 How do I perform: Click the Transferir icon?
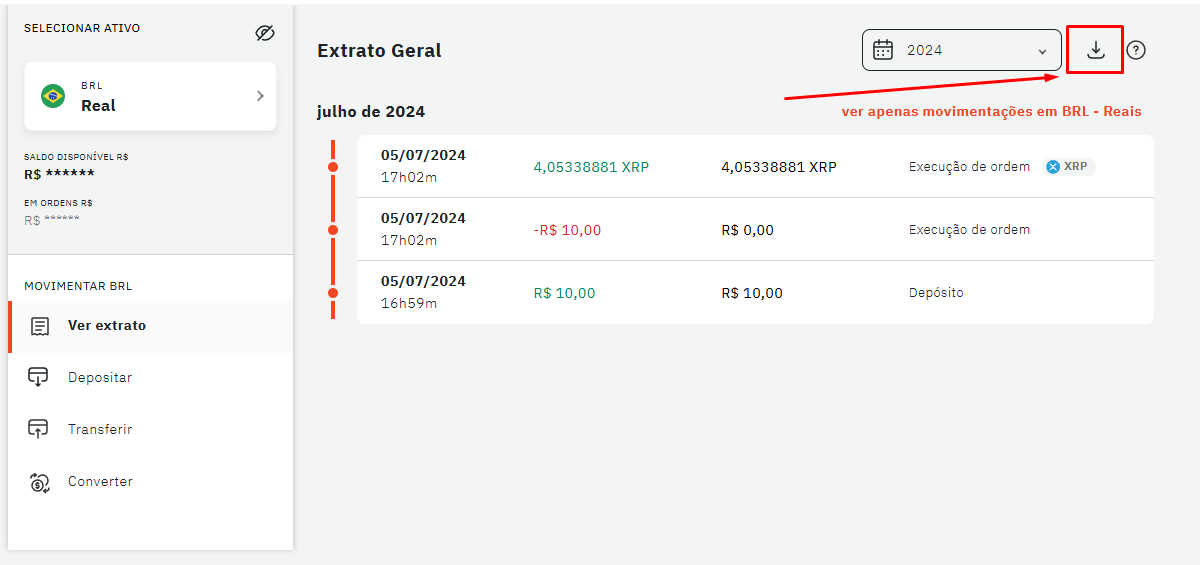point(39,430)
